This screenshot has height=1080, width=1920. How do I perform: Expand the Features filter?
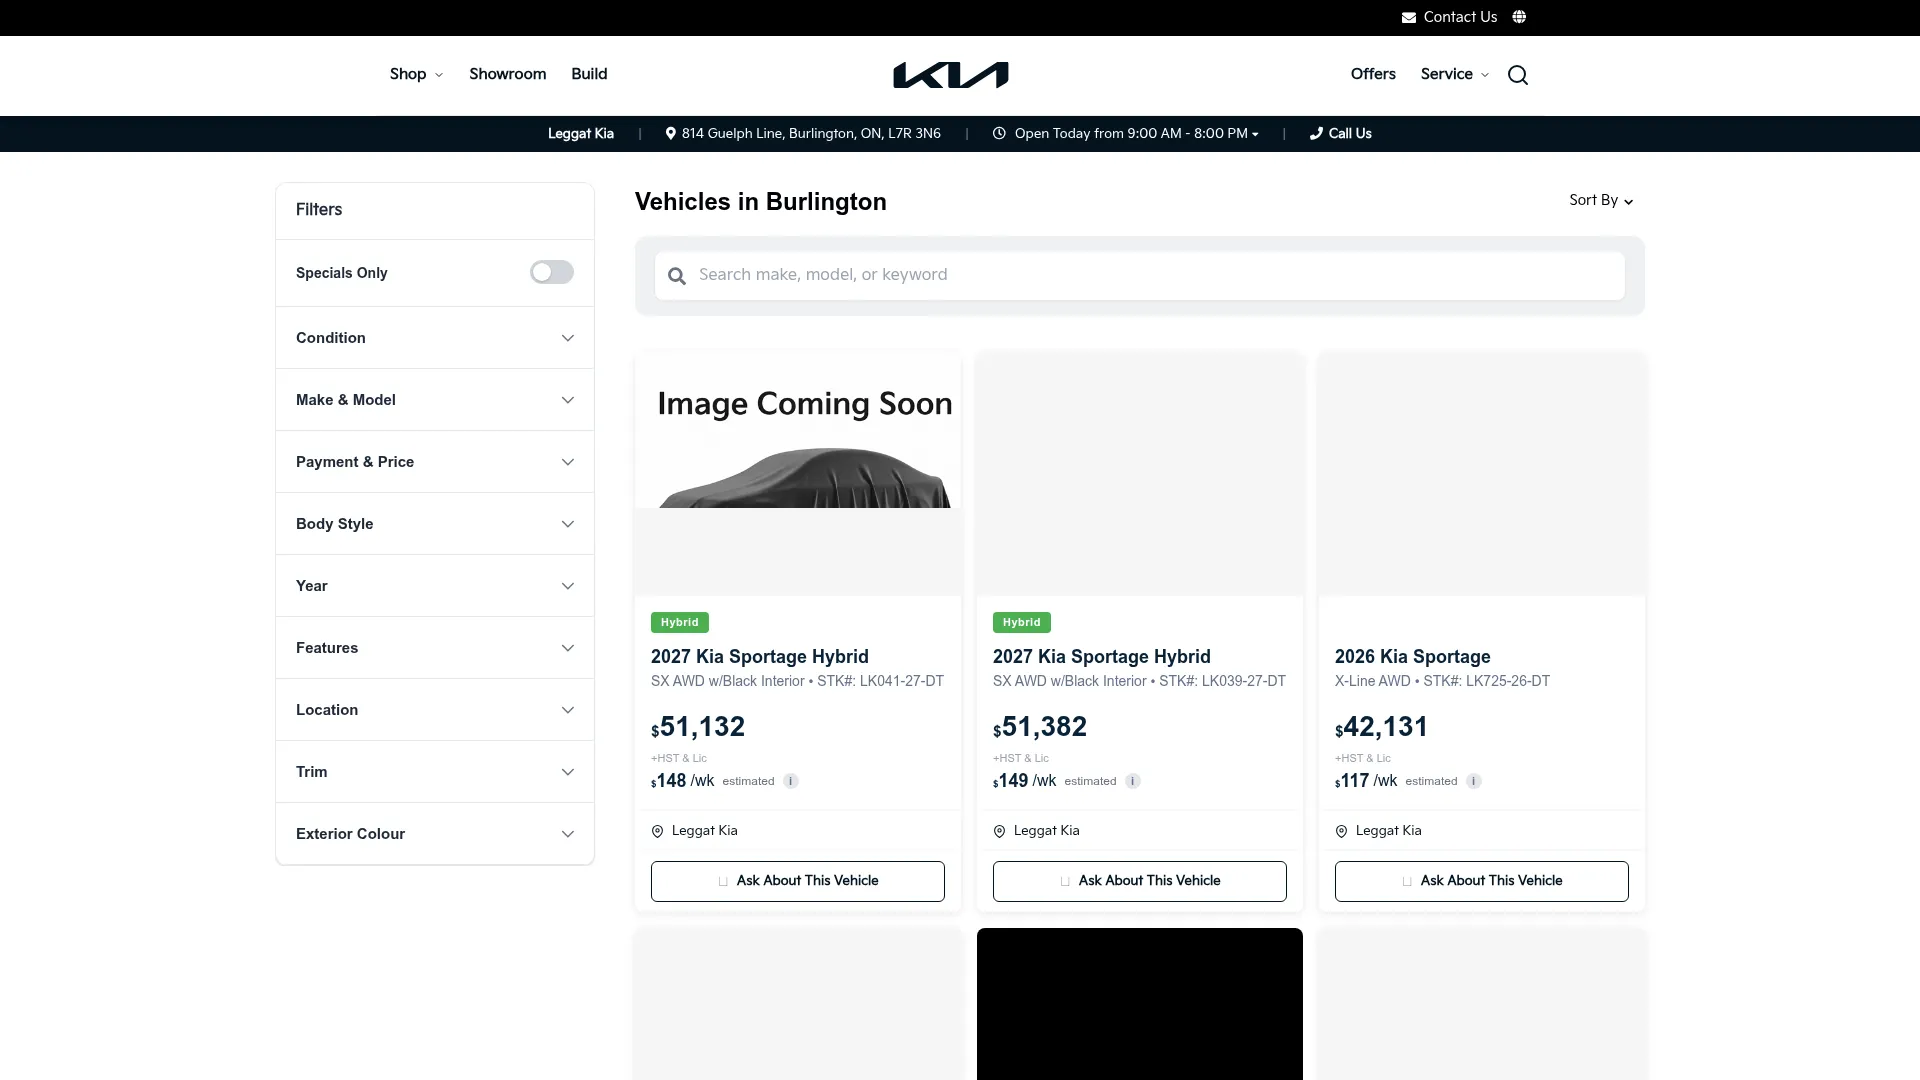point(434,648)
